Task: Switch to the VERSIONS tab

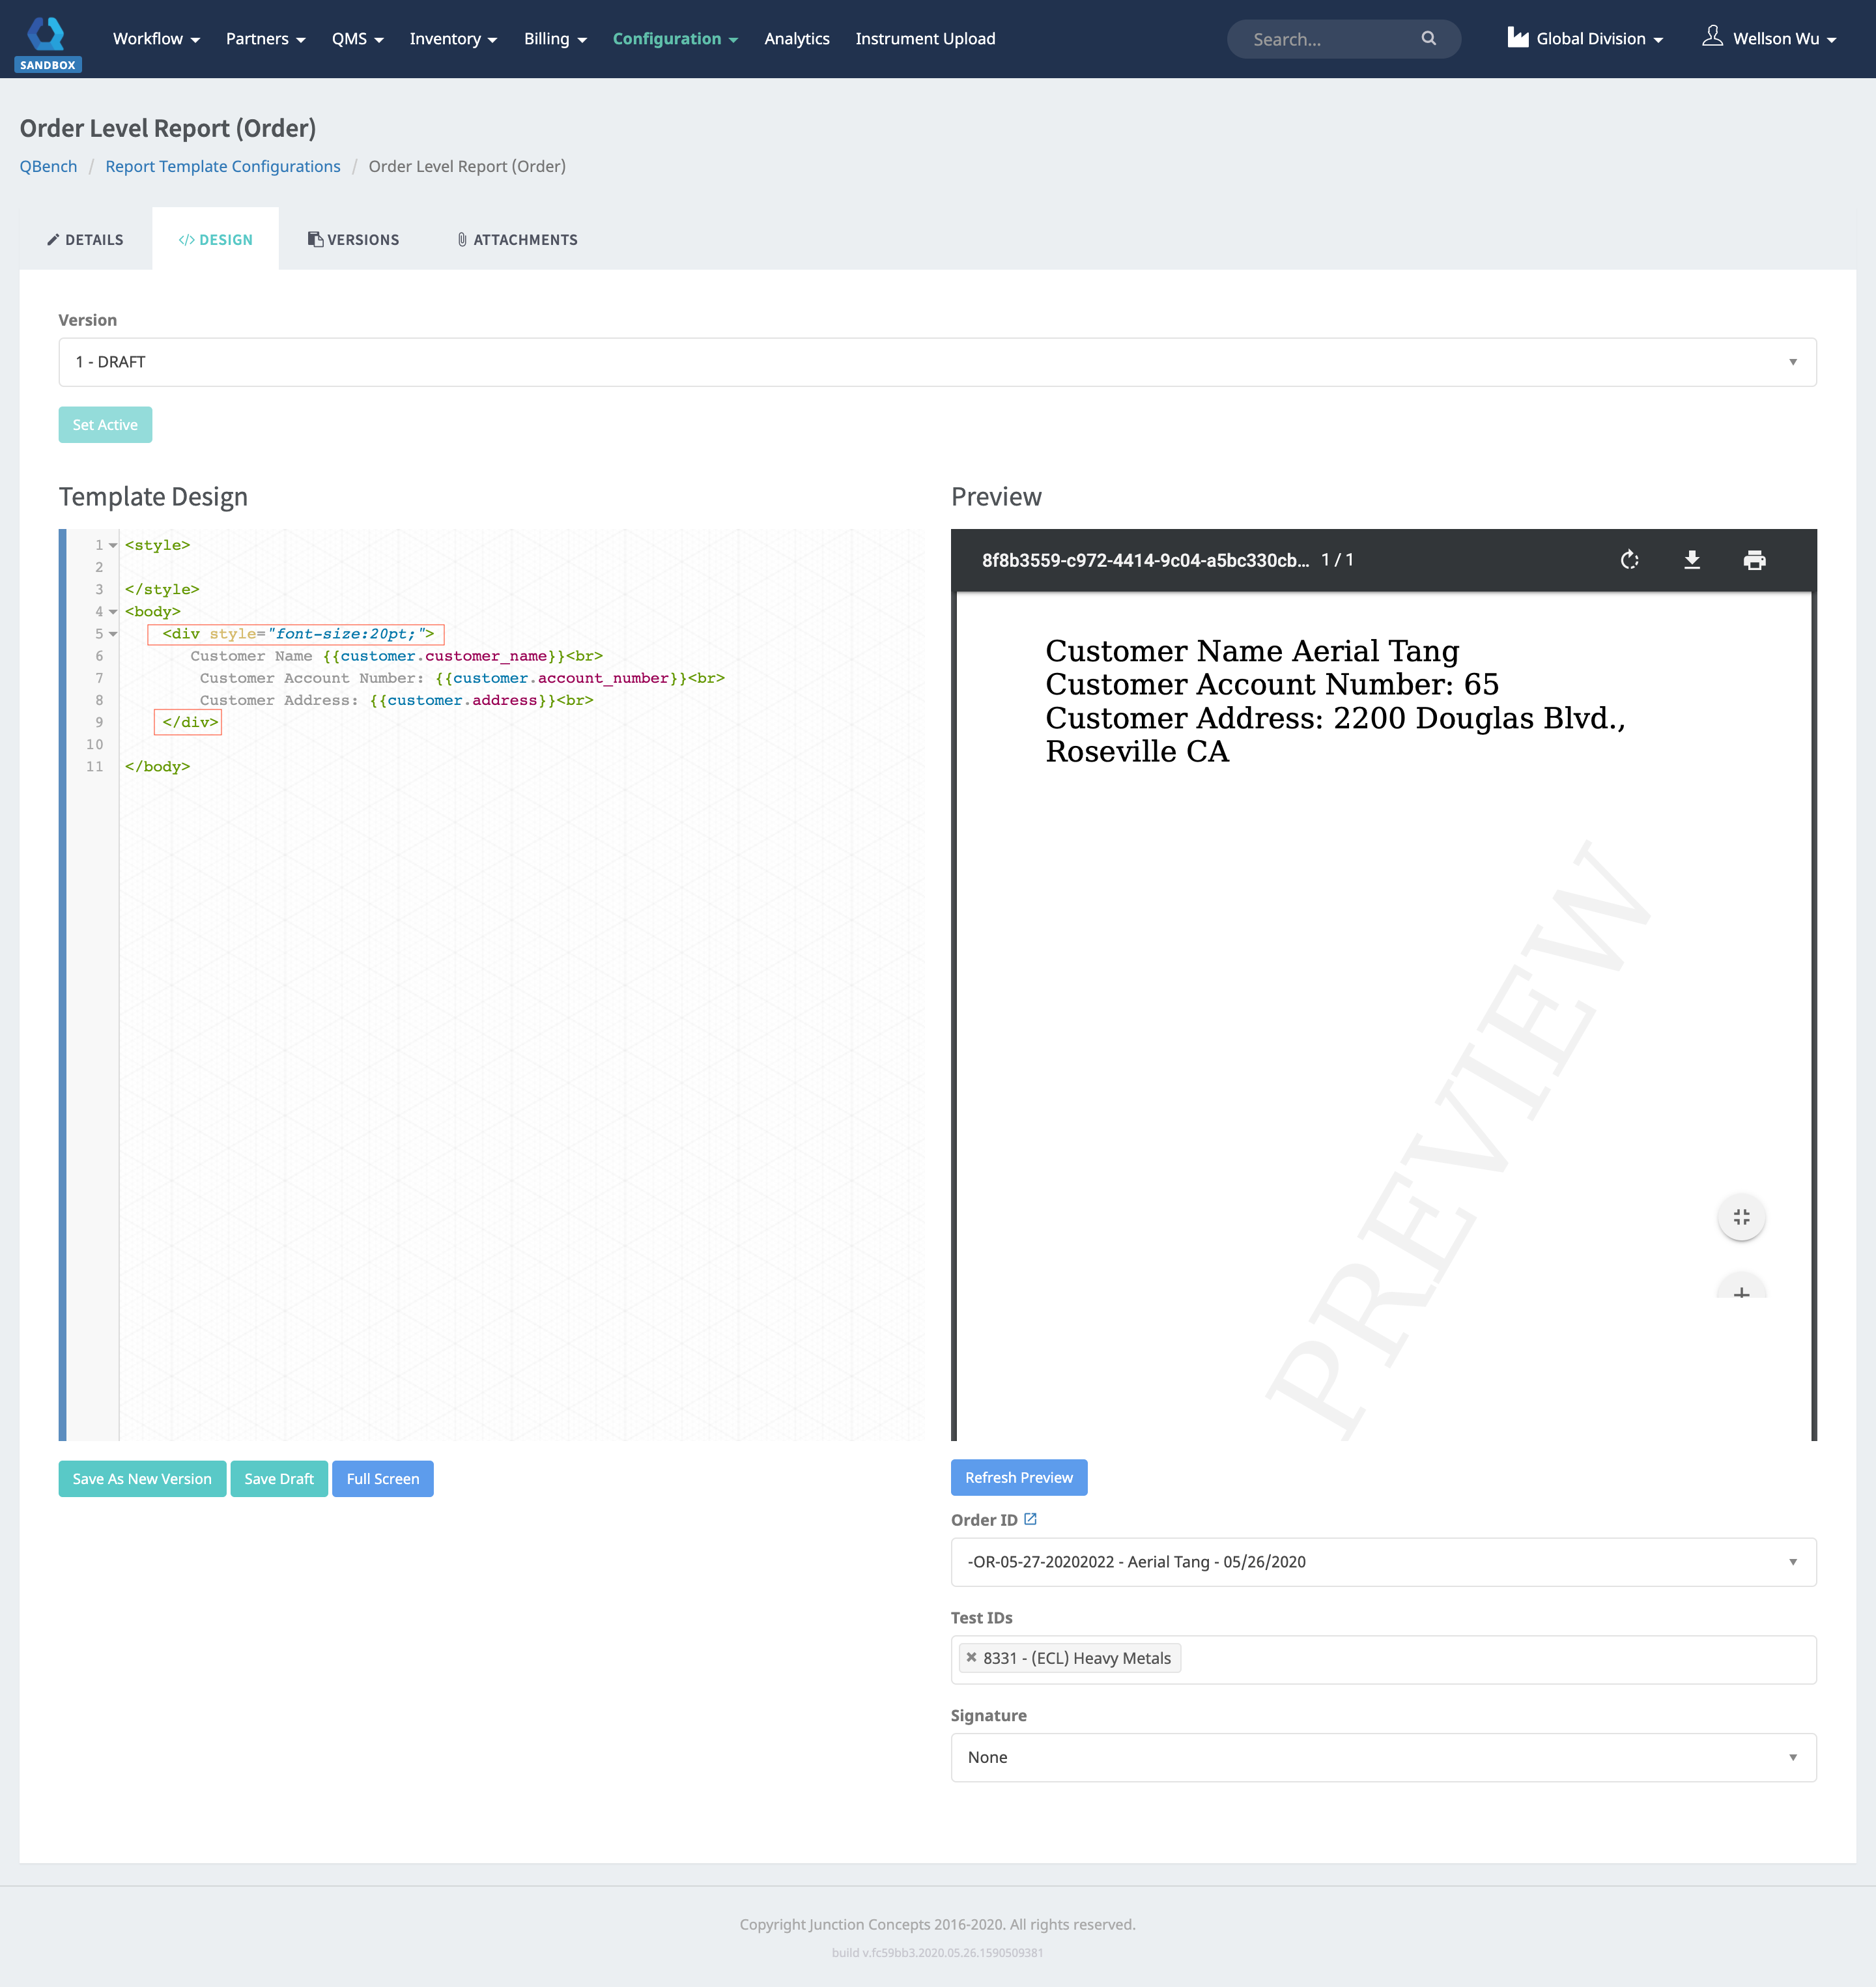Action: tap(353, 239)
